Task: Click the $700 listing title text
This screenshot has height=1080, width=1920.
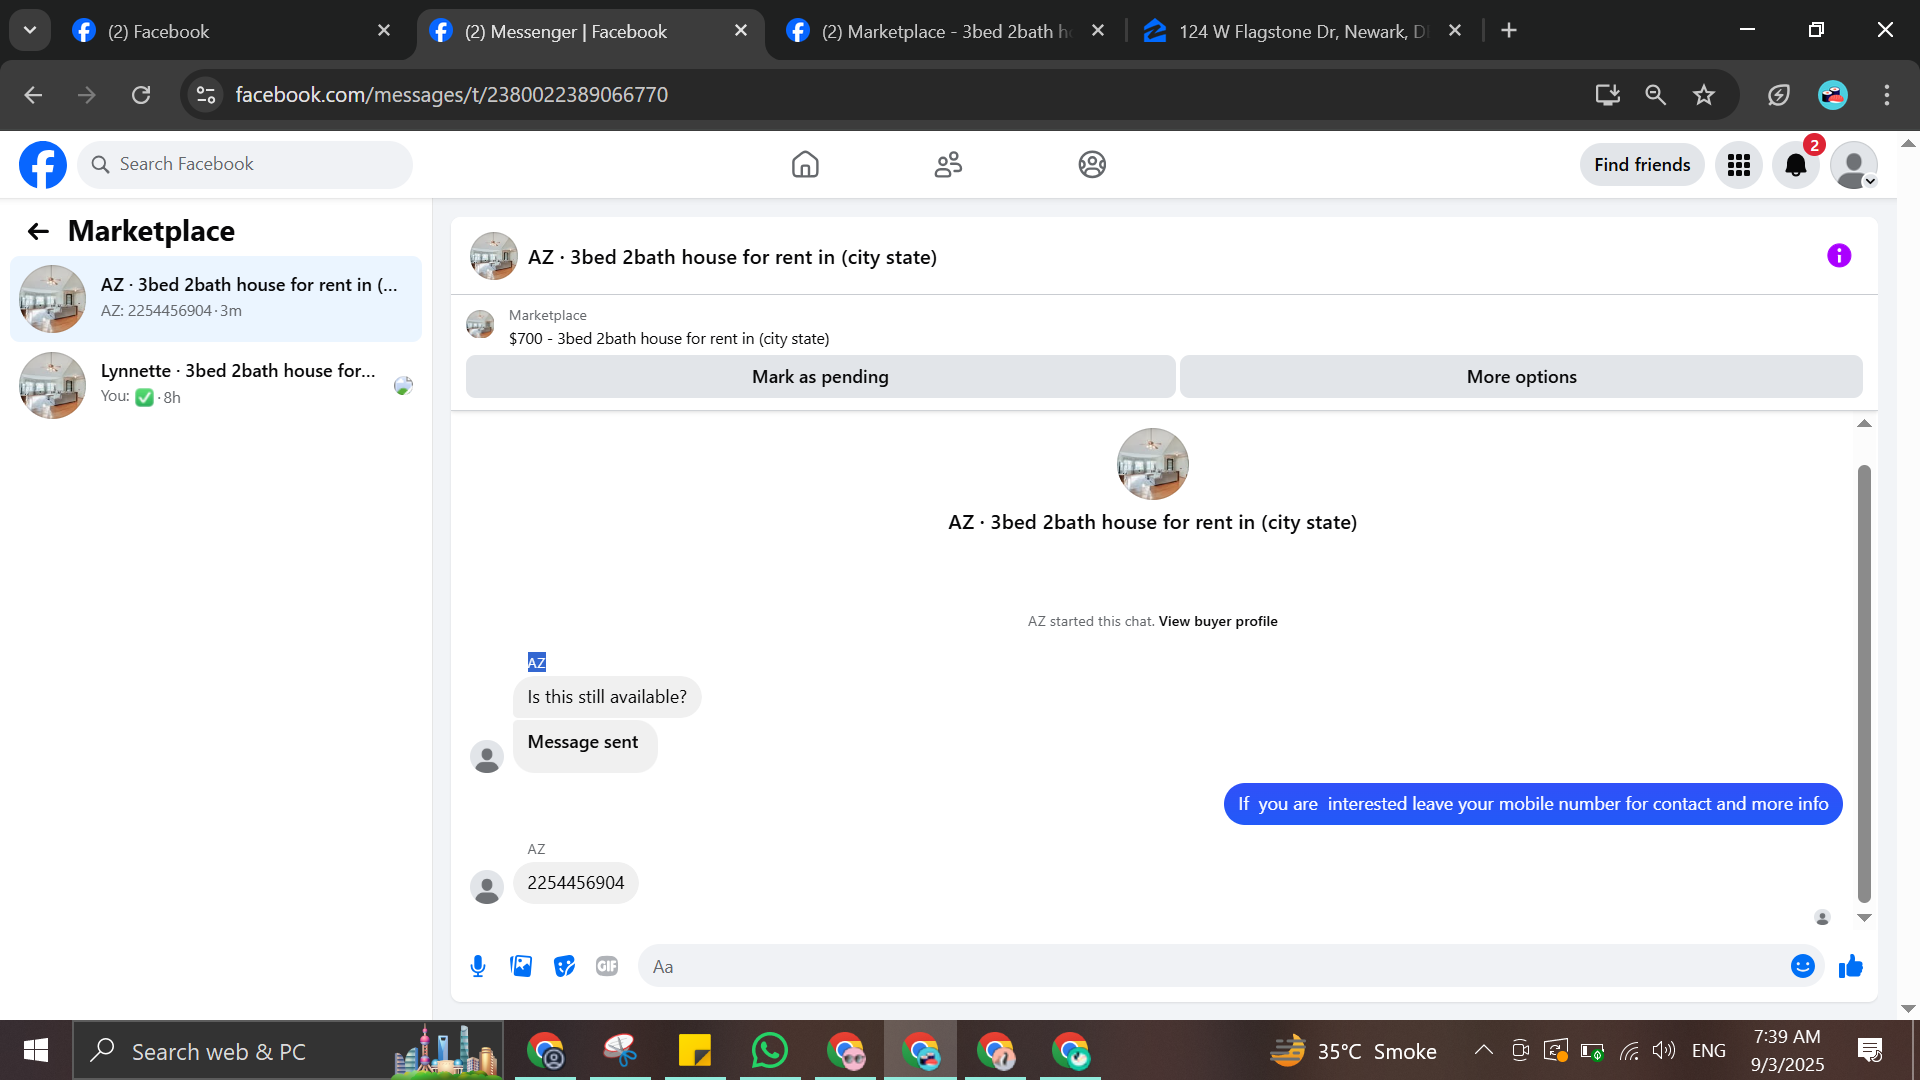Action: (x=669, y=339)
